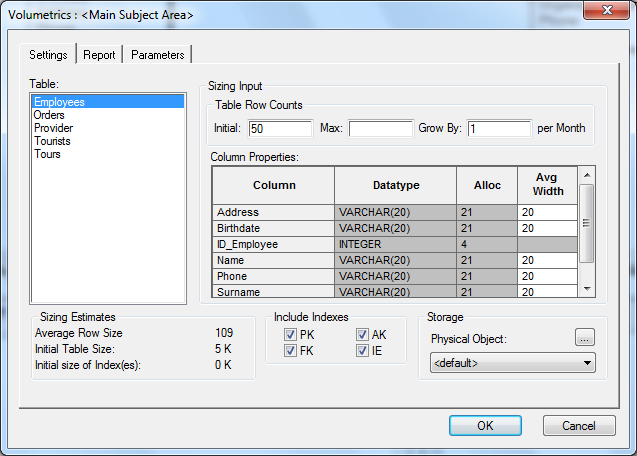Viewport: 637px width, 456px height.
Task: Close the Volumetrics dialog
Action: pos(607,10)
